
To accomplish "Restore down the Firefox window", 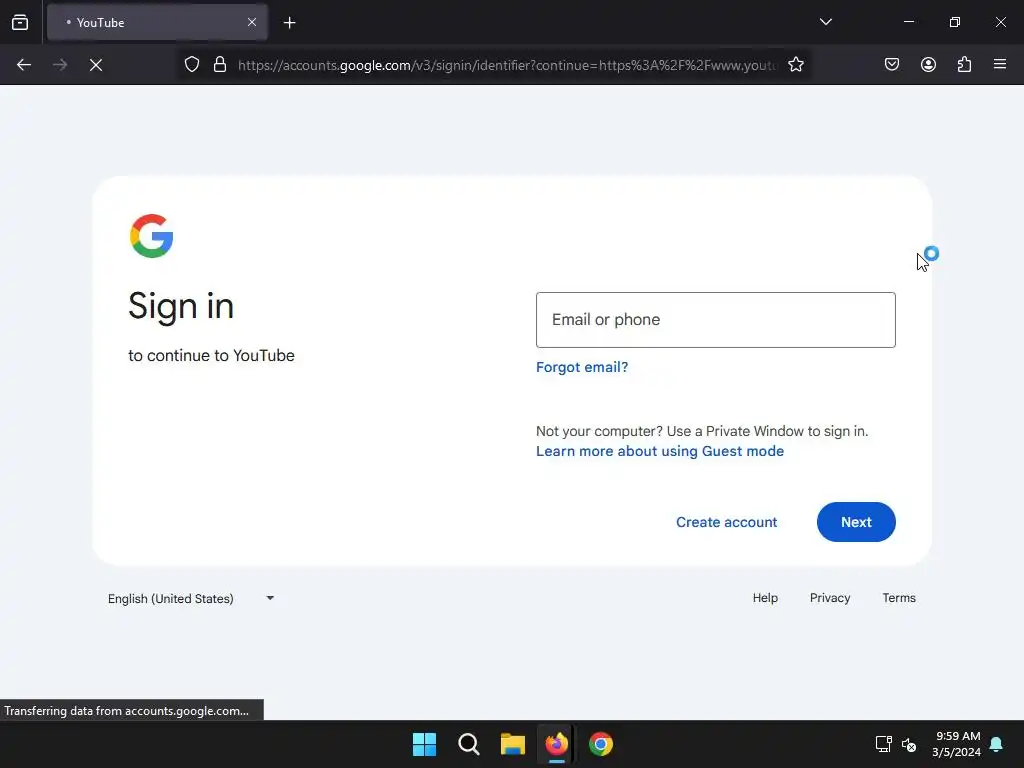I will point(955,22).
